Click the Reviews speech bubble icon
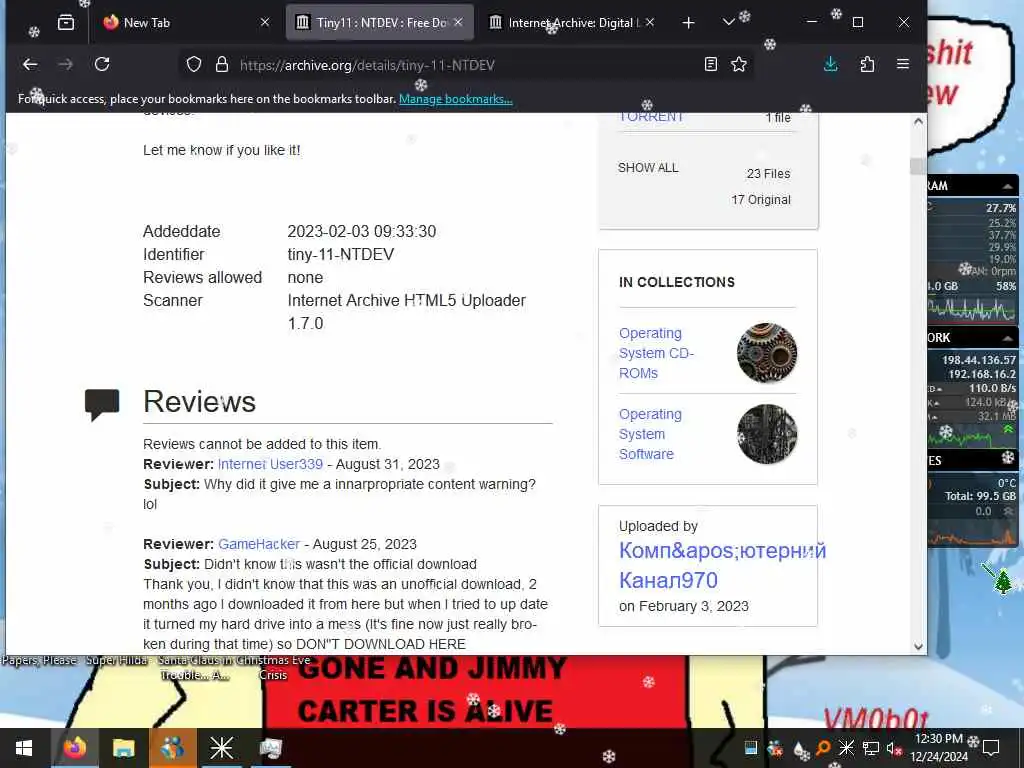 (x=102, y=404)
